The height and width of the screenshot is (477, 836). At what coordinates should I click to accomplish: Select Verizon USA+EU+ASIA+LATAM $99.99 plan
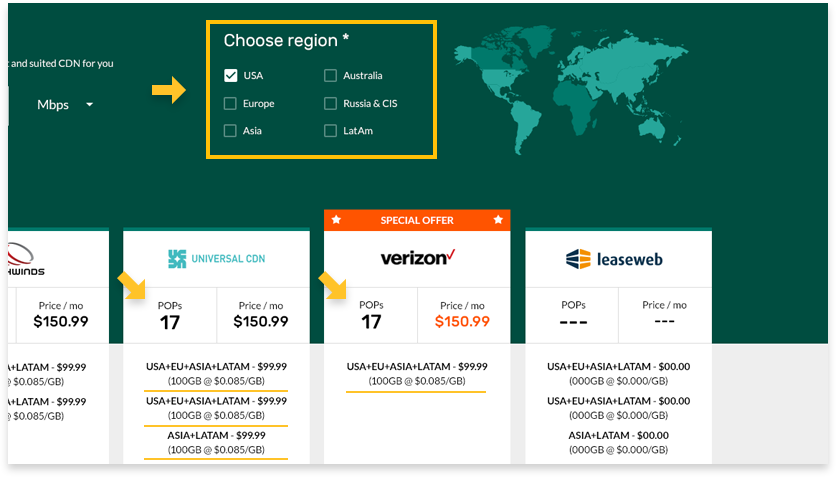(x=416, y=374)
